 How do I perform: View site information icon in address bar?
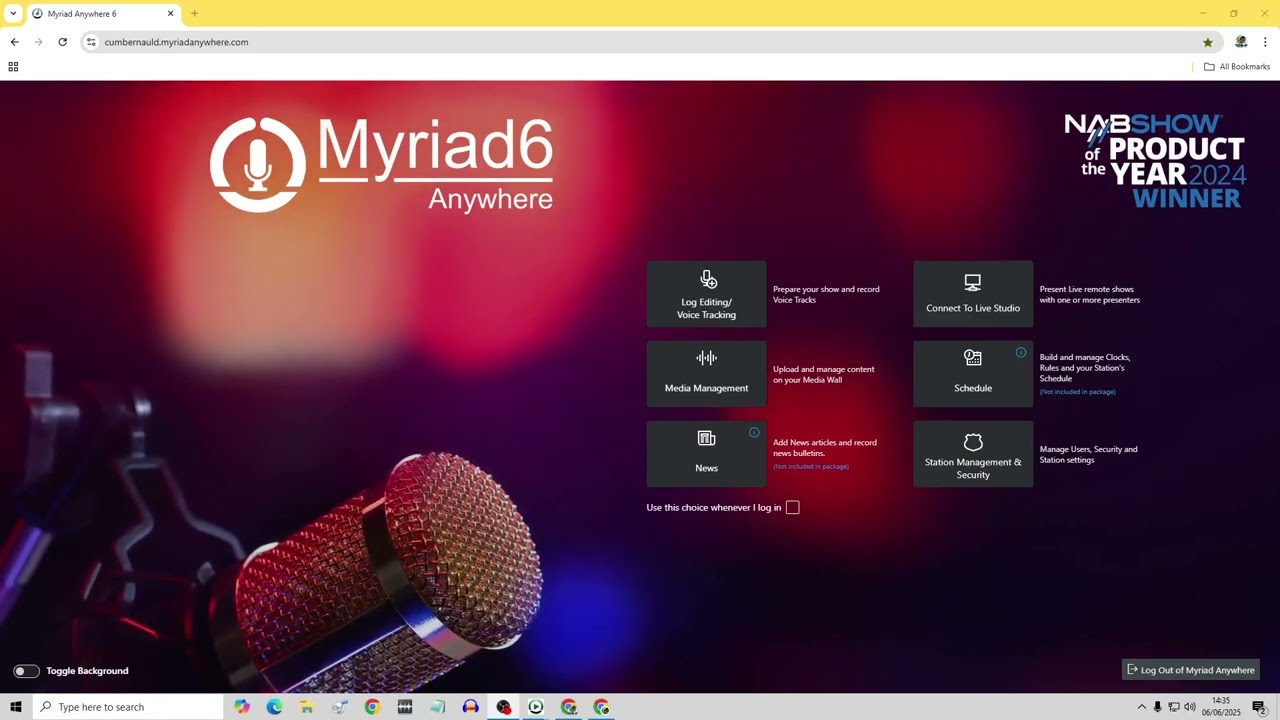click(91, 42)
